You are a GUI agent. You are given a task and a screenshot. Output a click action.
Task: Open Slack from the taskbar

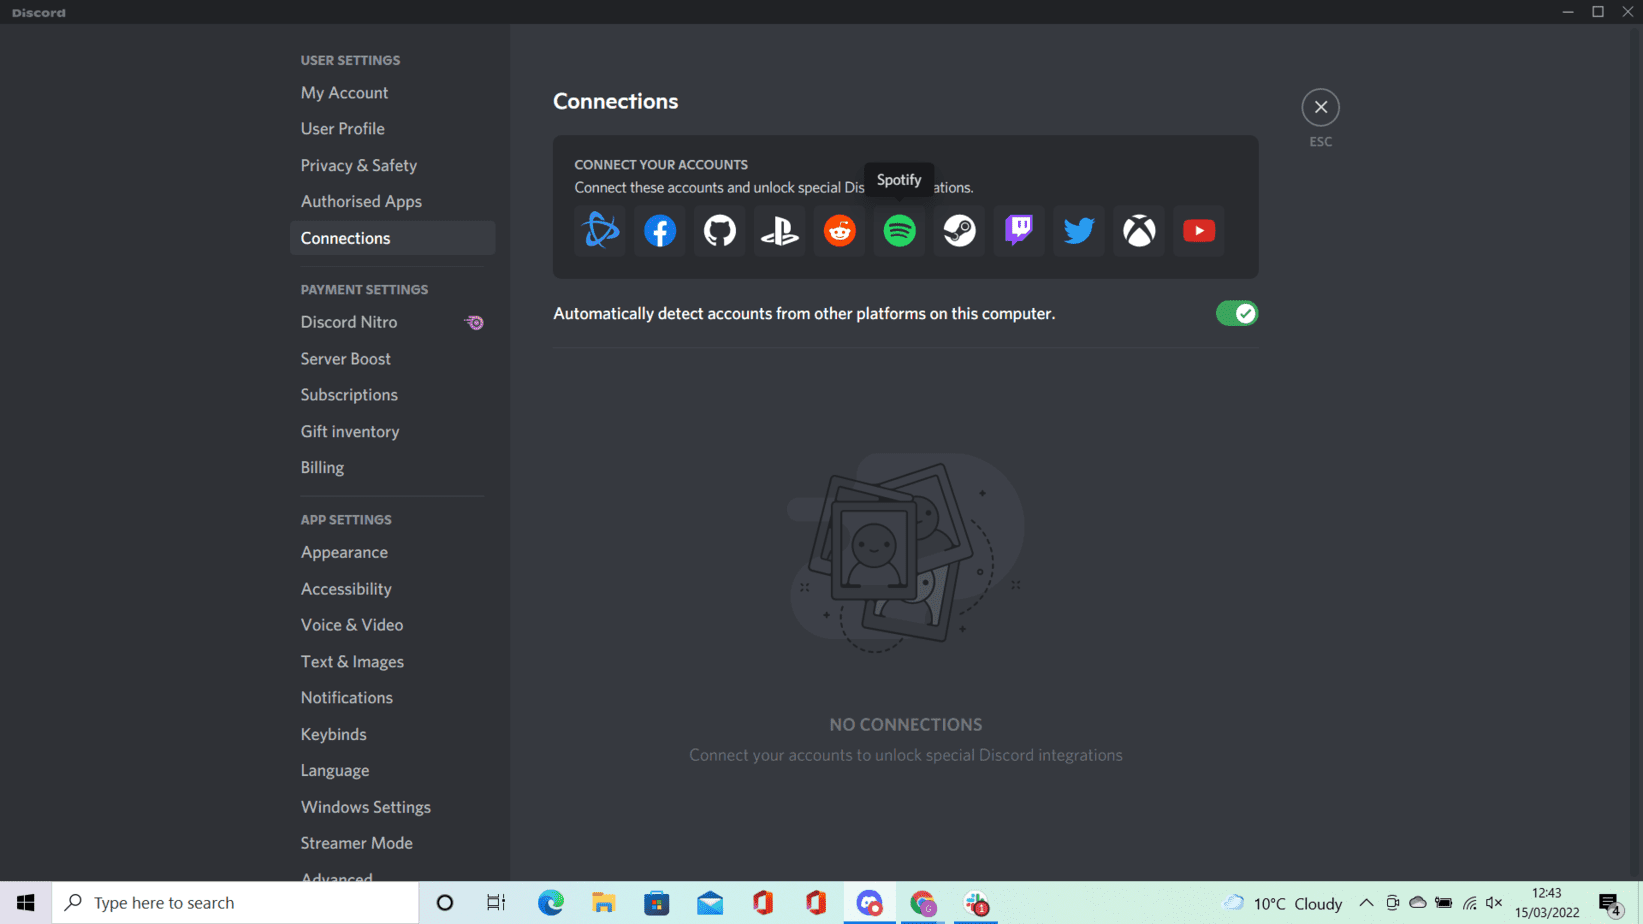click(x=976, y=903)
